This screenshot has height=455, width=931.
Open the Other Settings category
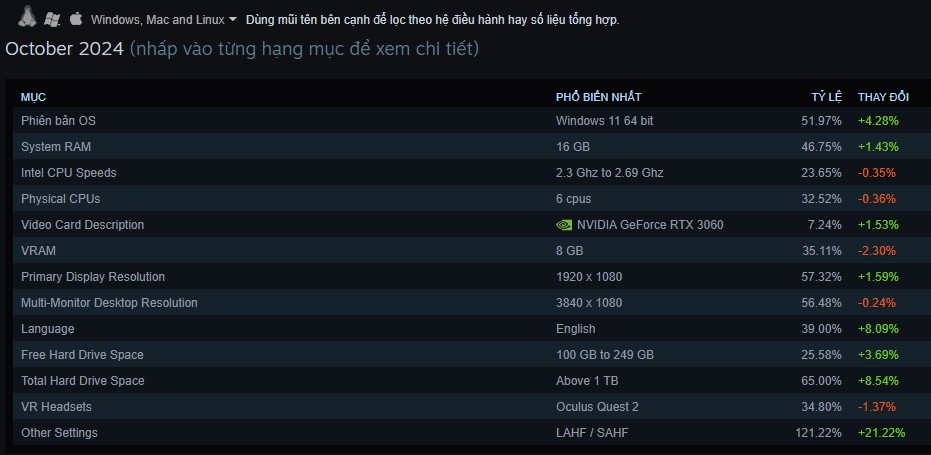pos(469,433)
